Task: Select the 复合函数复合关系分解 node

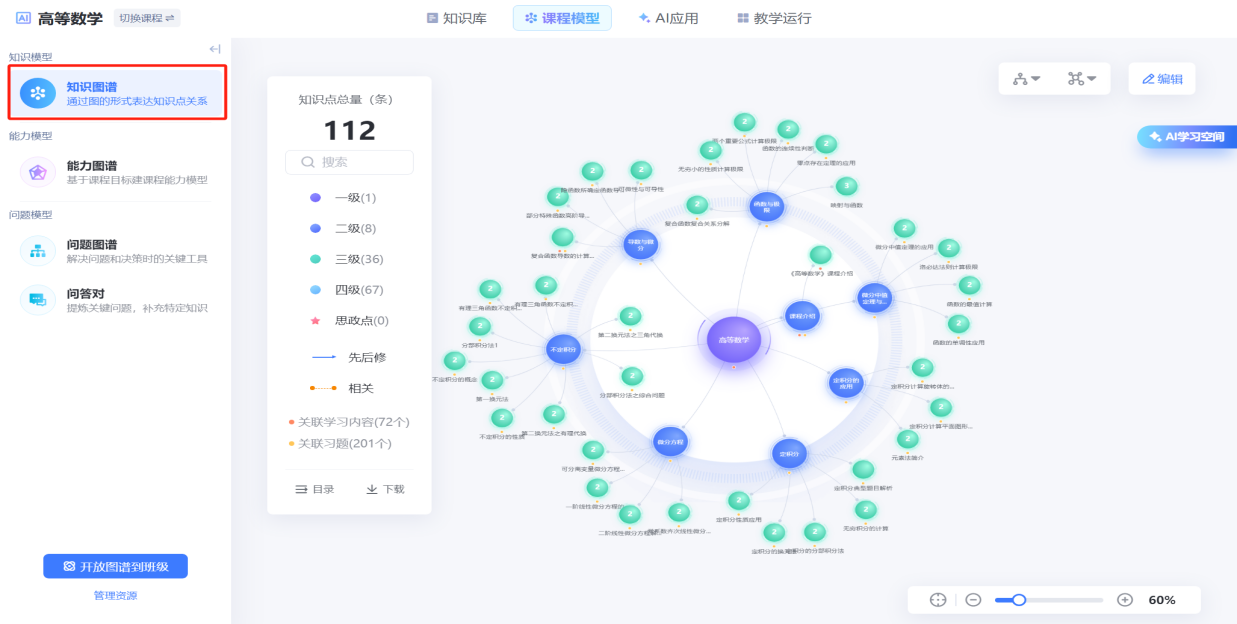Action: point(698,205)
